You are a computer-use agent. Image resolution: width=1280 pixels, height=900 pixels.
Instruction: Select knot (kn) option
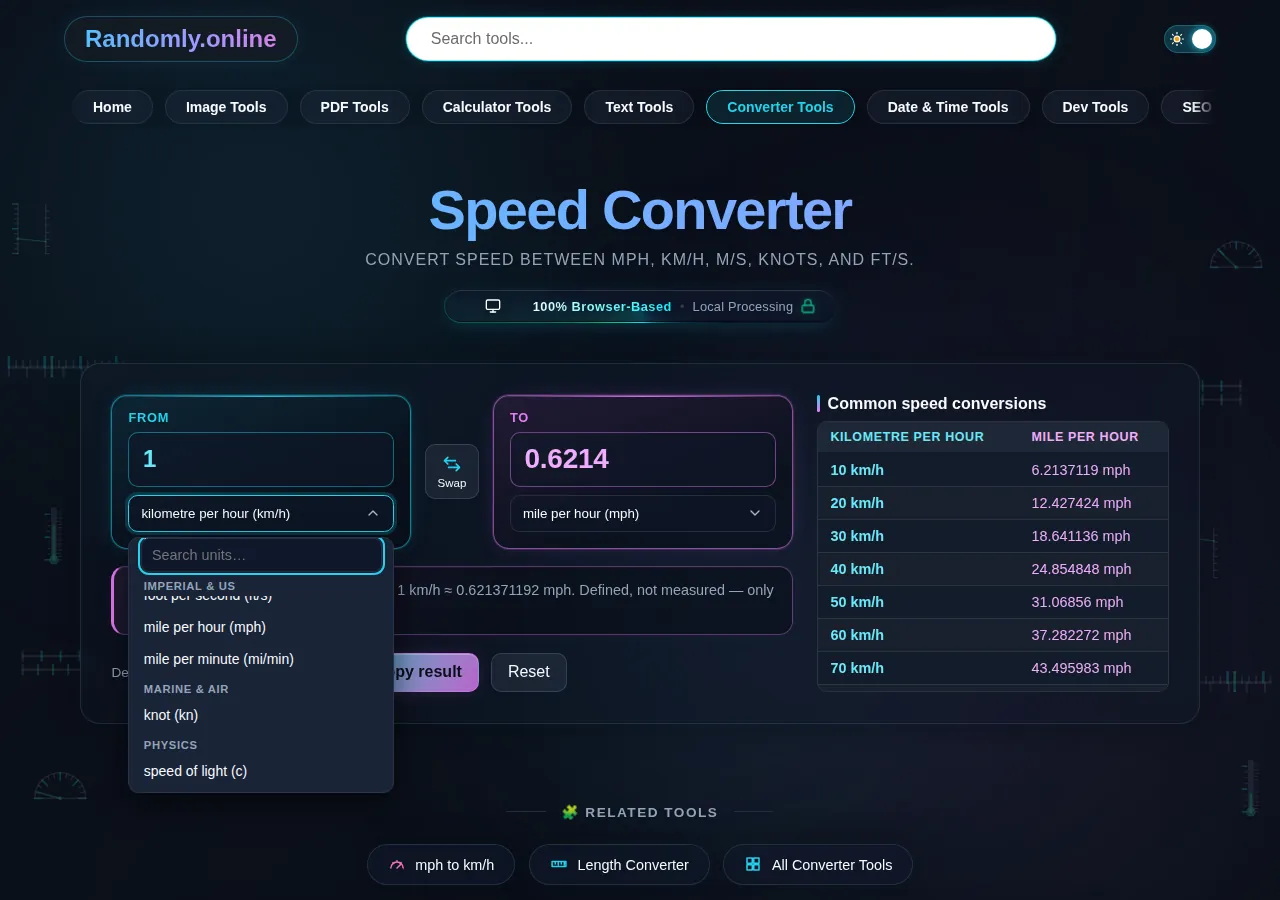[x=261, y=715]
